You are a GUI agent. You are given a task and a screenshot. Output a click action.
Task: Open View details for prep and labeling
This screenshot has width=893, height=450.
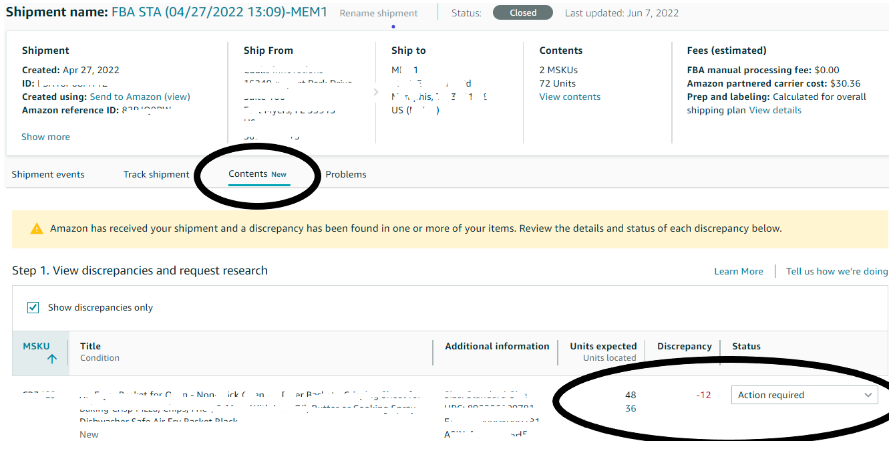[775, 111]
